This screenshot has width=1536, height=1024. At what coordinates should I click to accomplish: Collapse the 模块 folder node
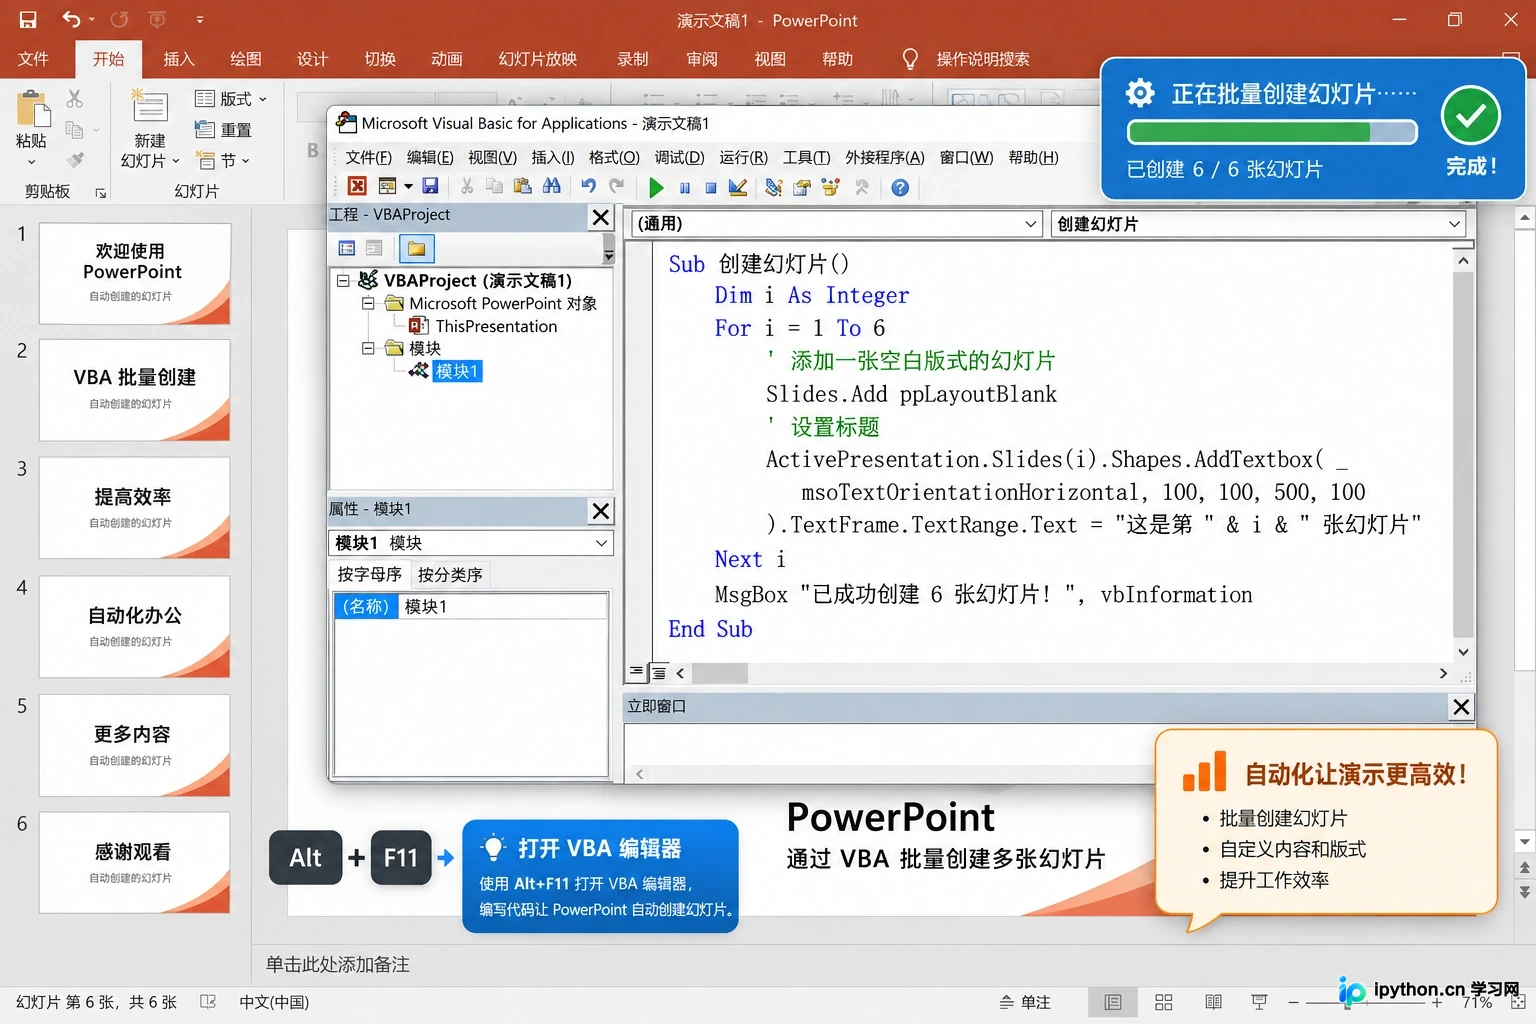368,348
